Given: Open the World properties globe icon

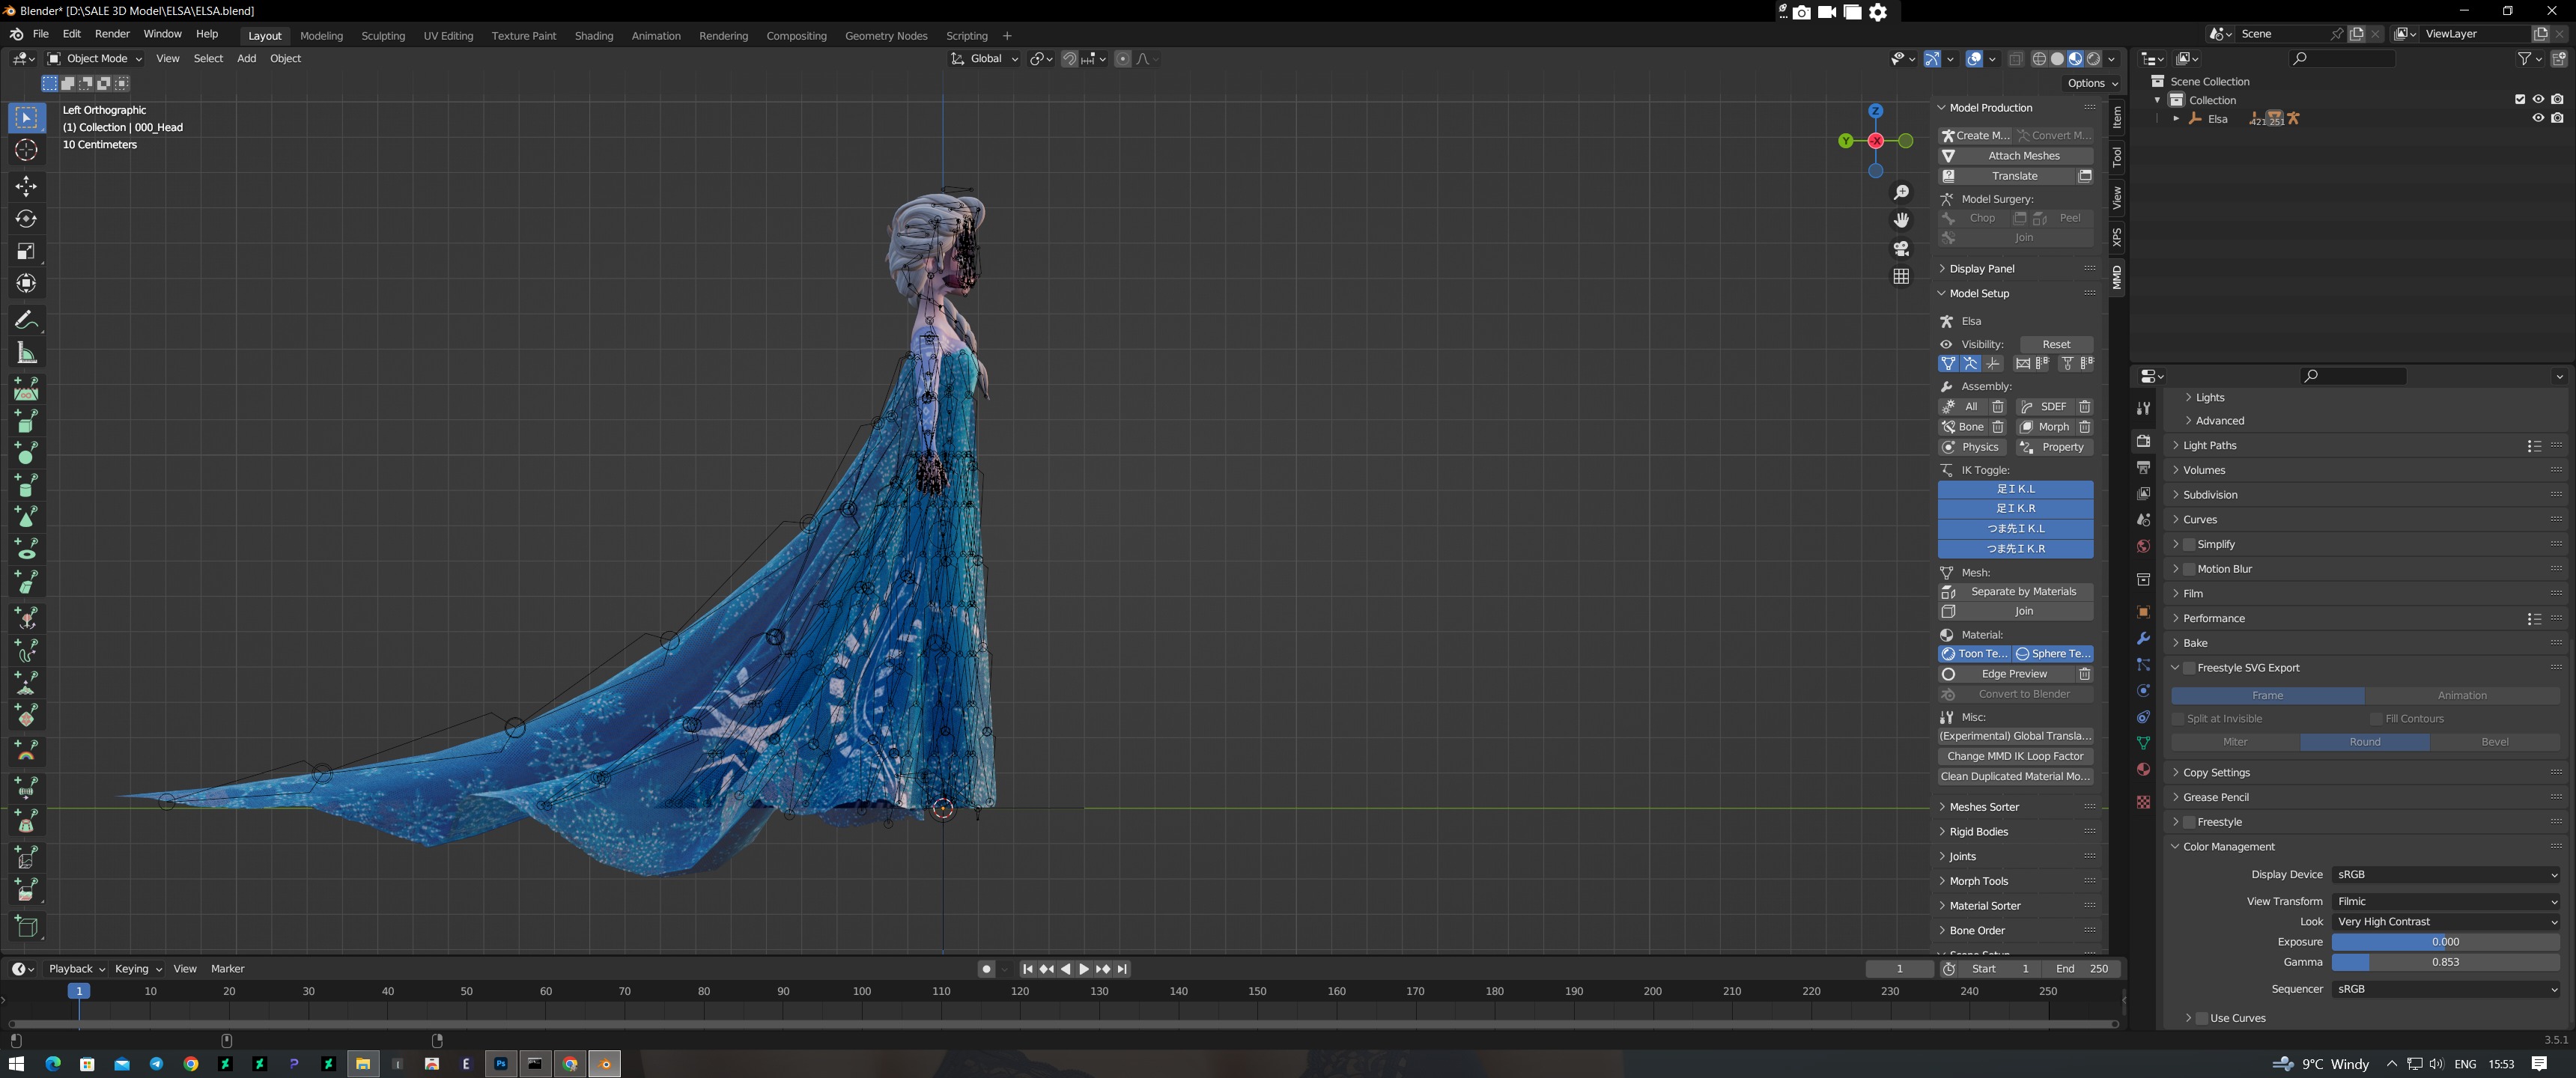Looking at the screenshot, I should coord(2143,546).
